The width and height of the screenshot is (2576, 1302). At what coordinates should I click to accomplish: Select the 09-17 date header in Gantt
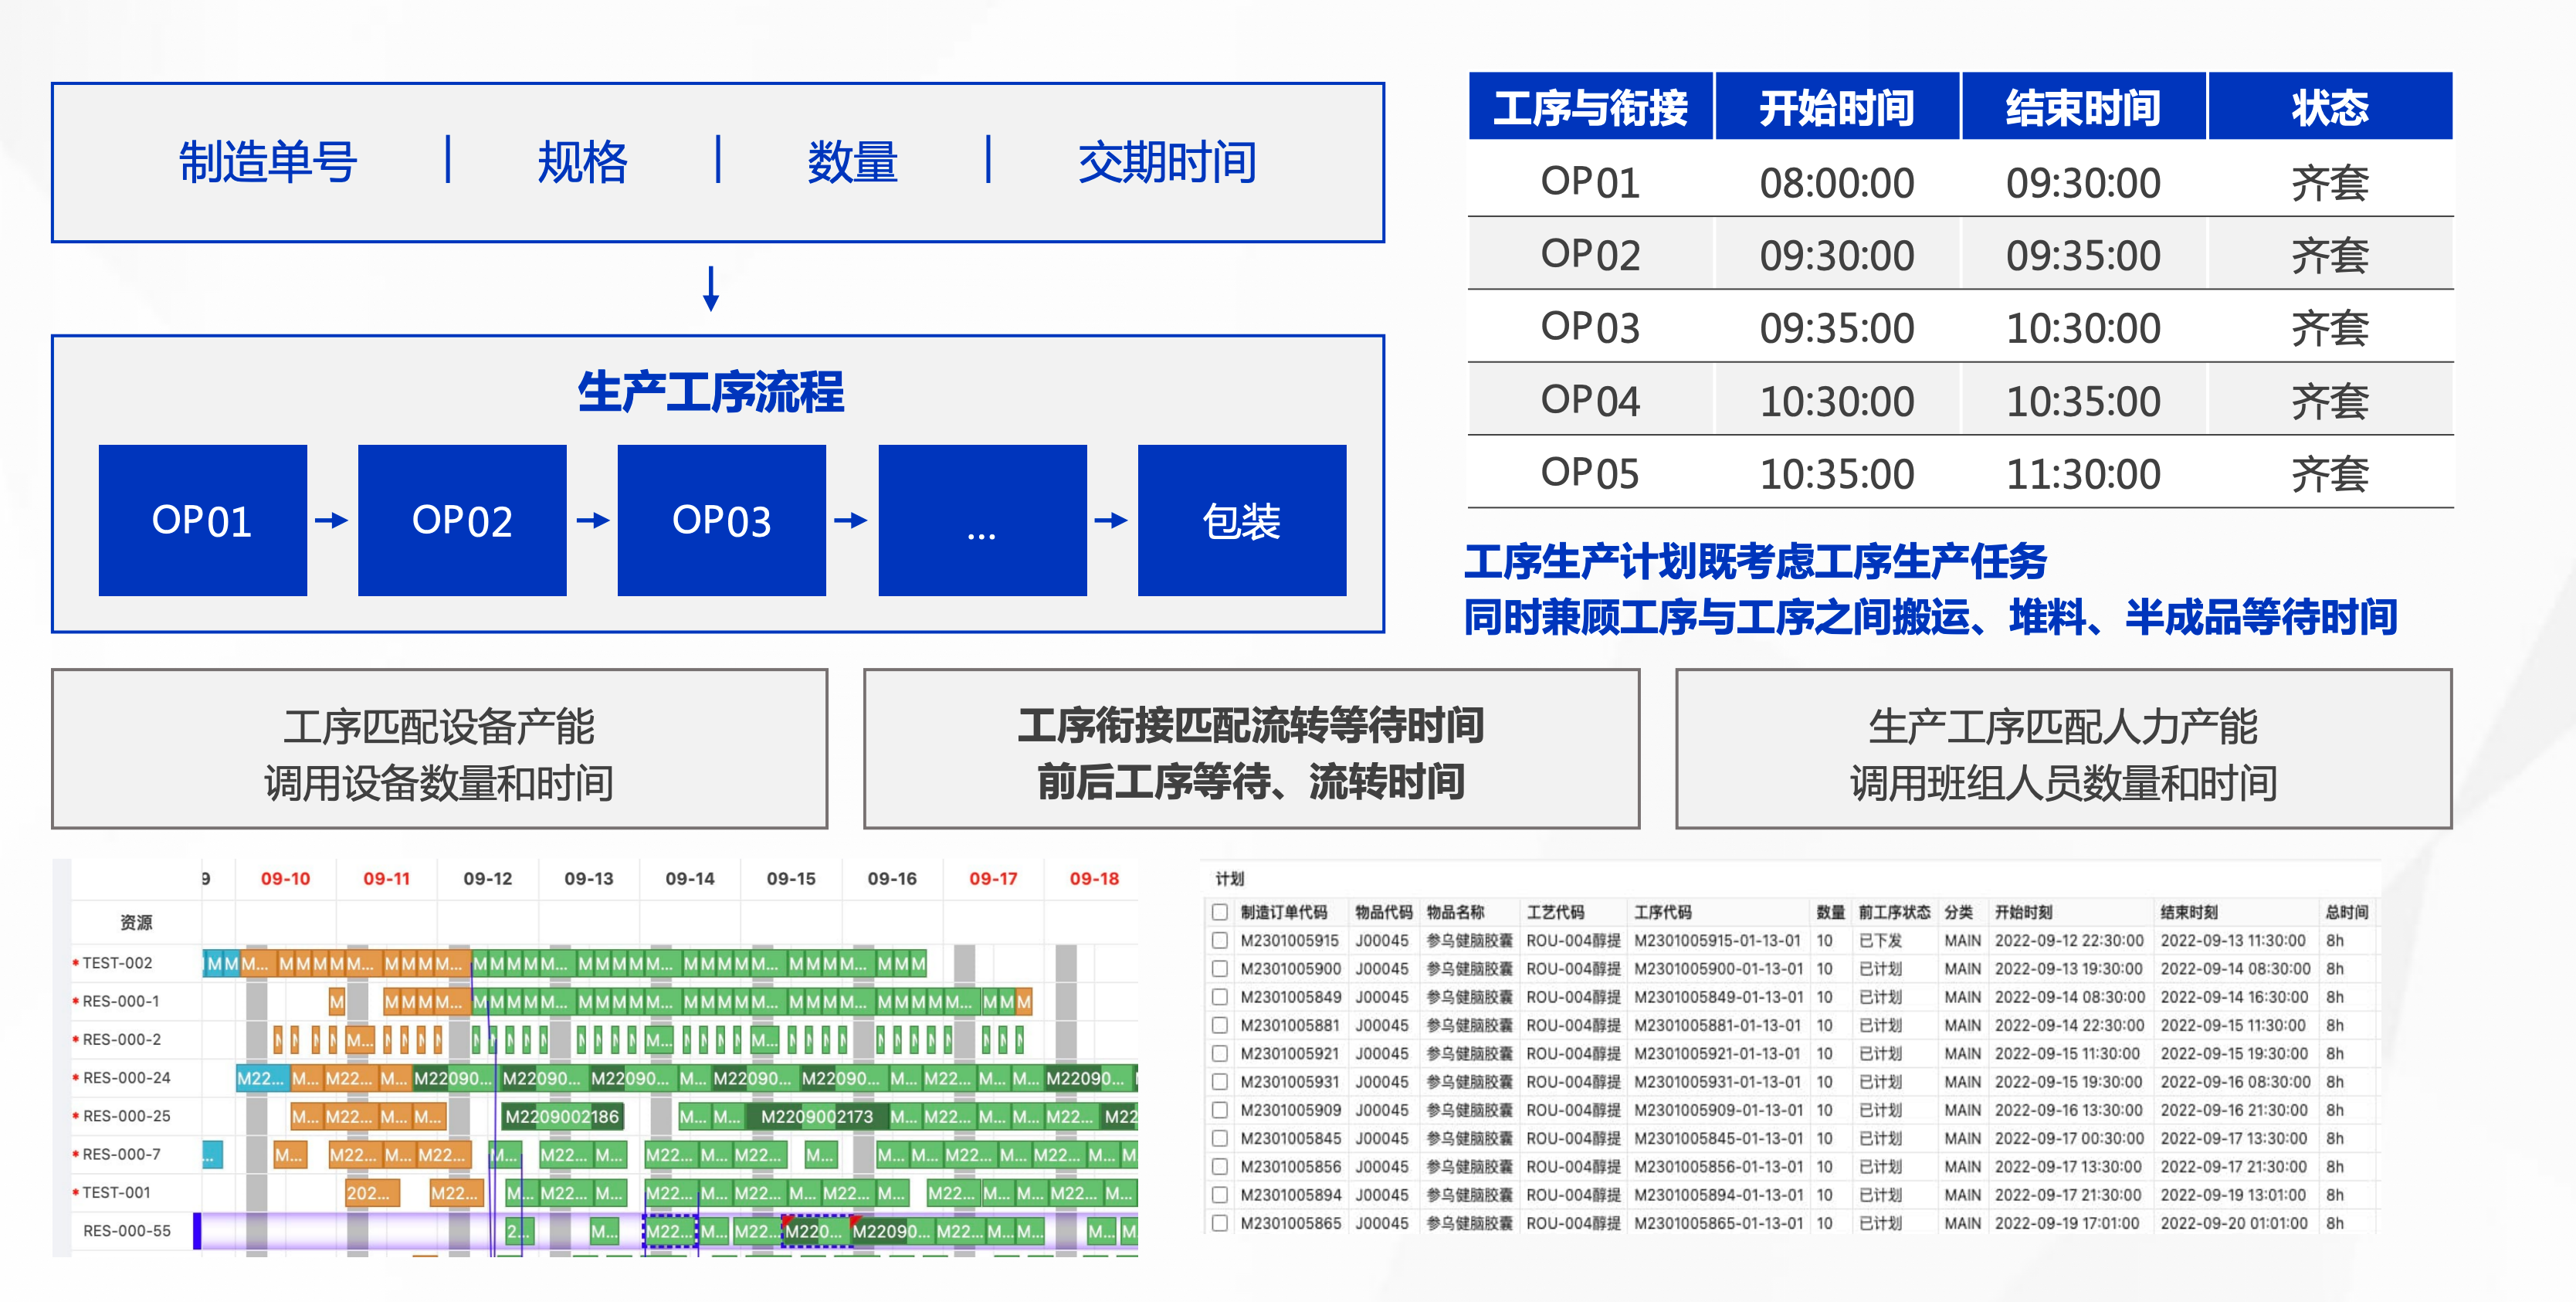pyautogui.click(x=992, y=879)
